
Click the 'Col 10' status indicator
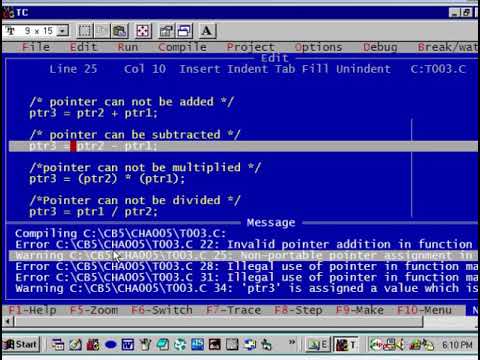(145, 69)
